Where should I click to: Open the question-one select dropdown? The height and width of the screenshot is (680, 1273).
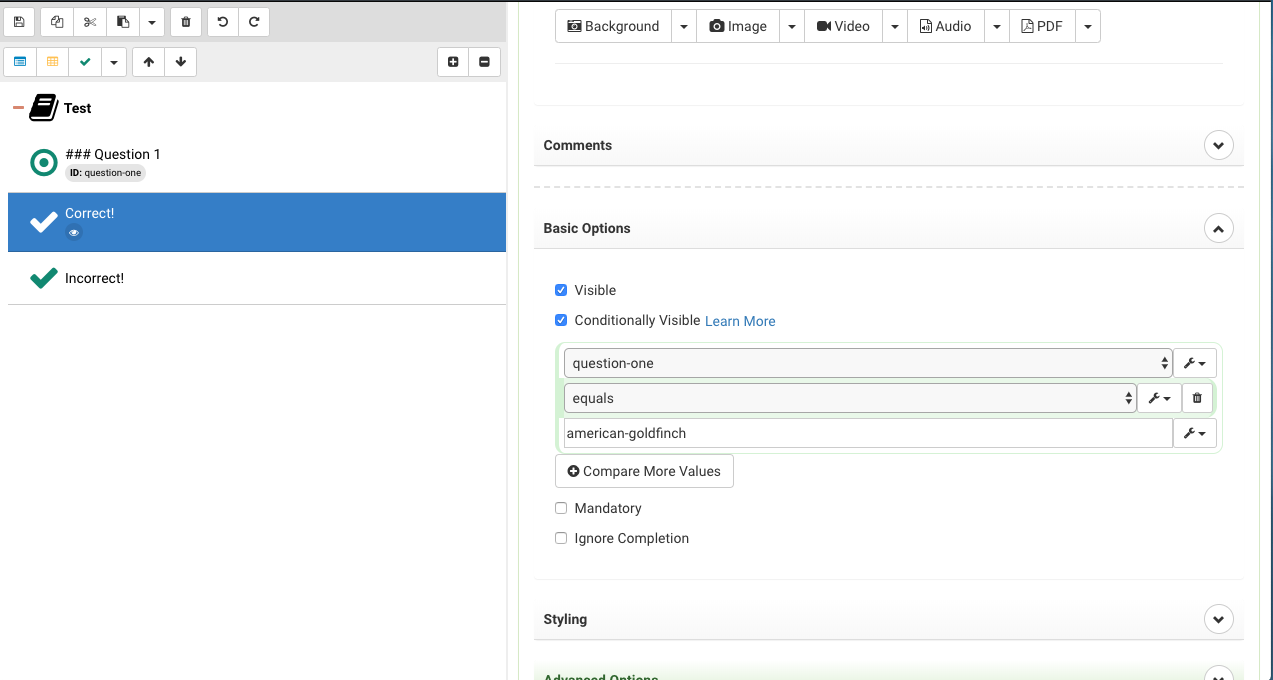click(867, 363)
